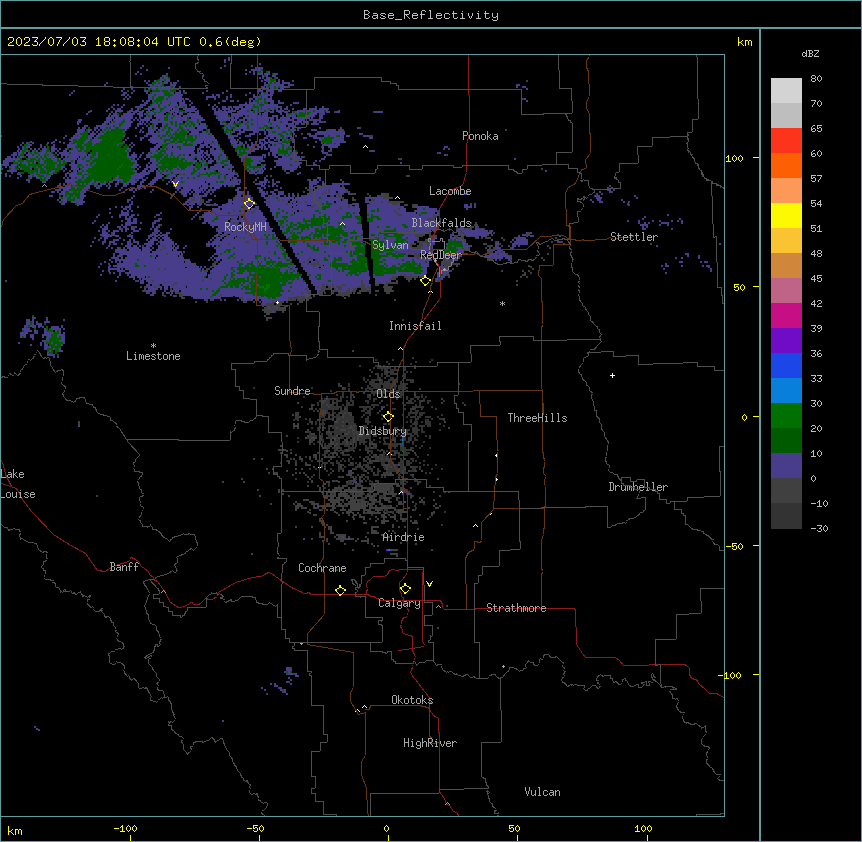Click the indigo swatch between 10 and 0
The width and height of the screenshot is (862, 842).
(x=786, y=466)
